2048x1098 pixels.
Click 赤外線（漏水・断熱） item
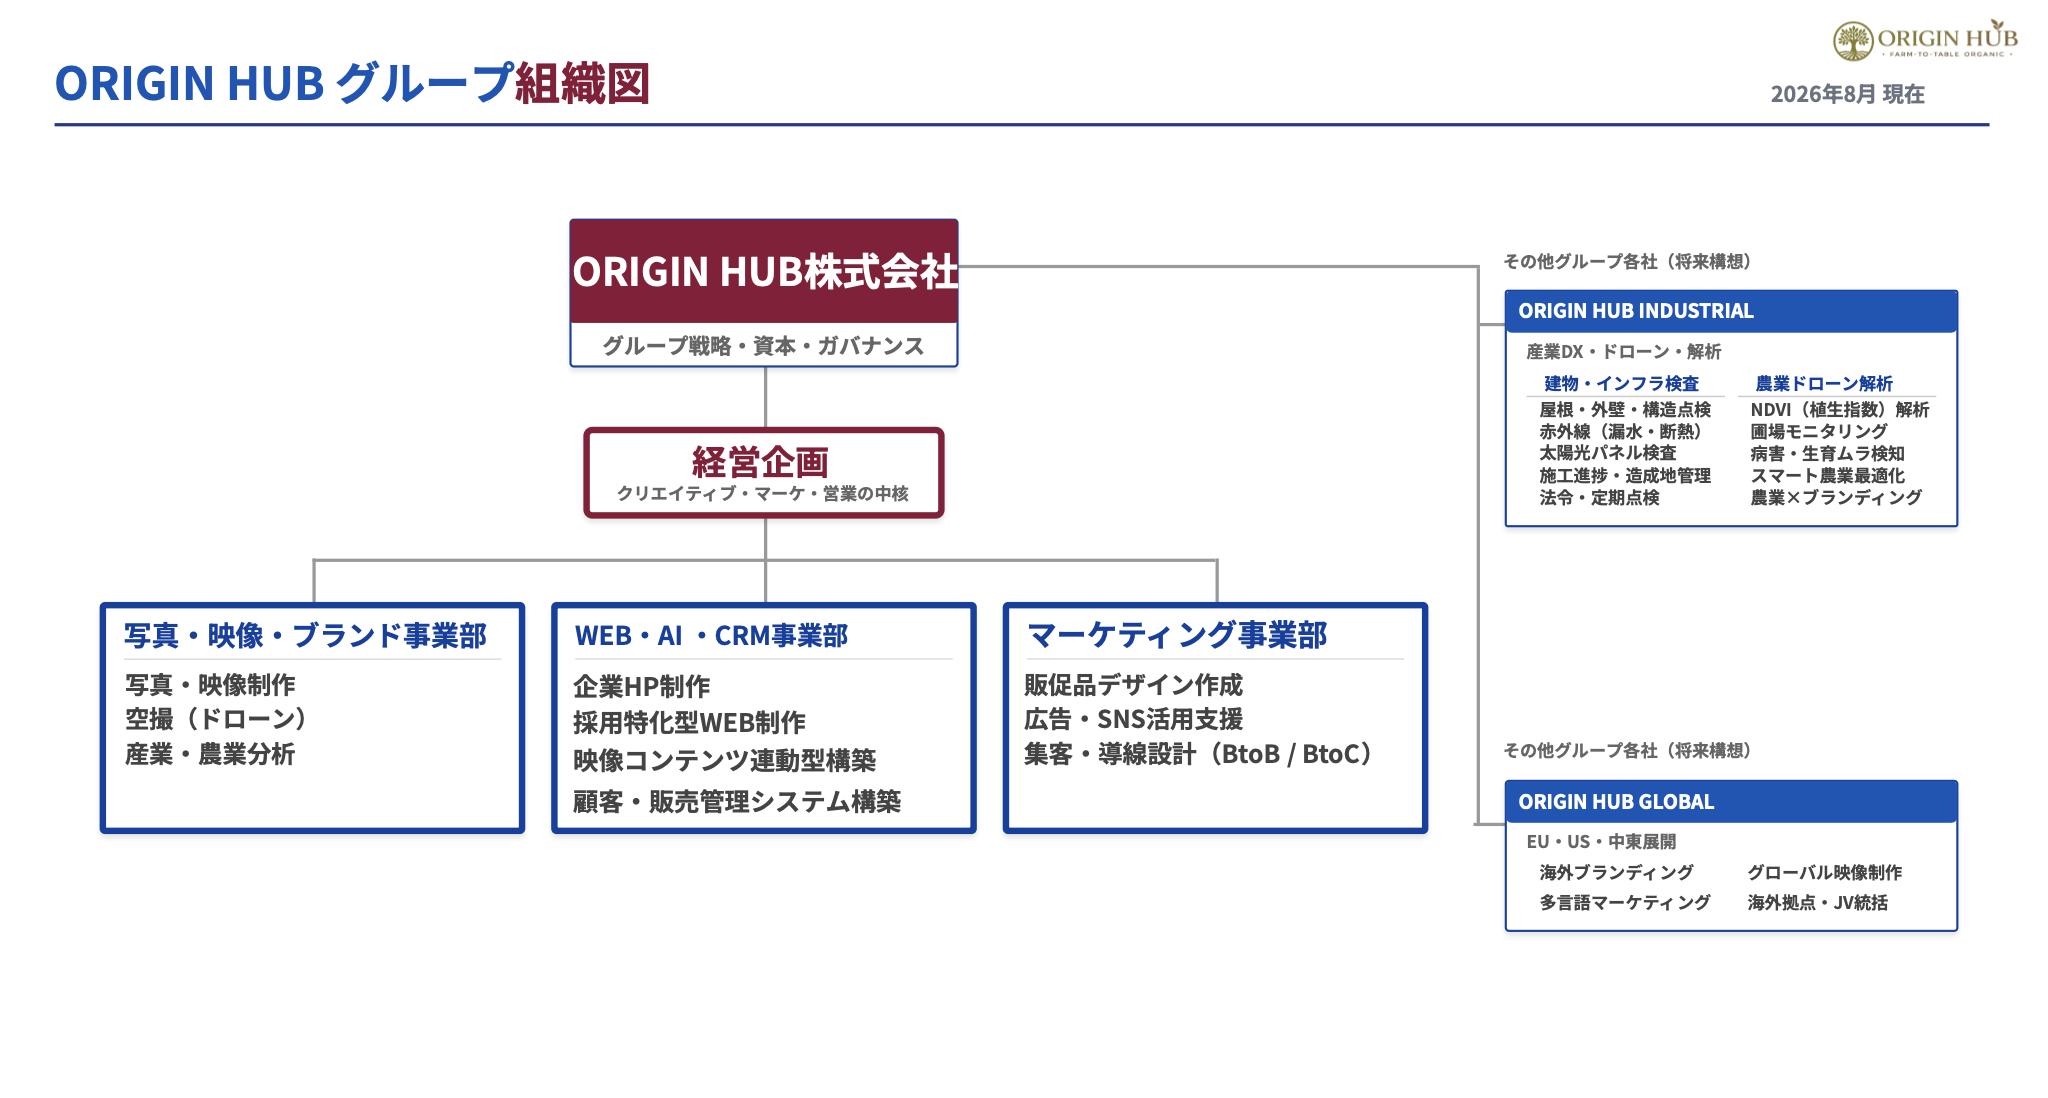click(1620, 432)
